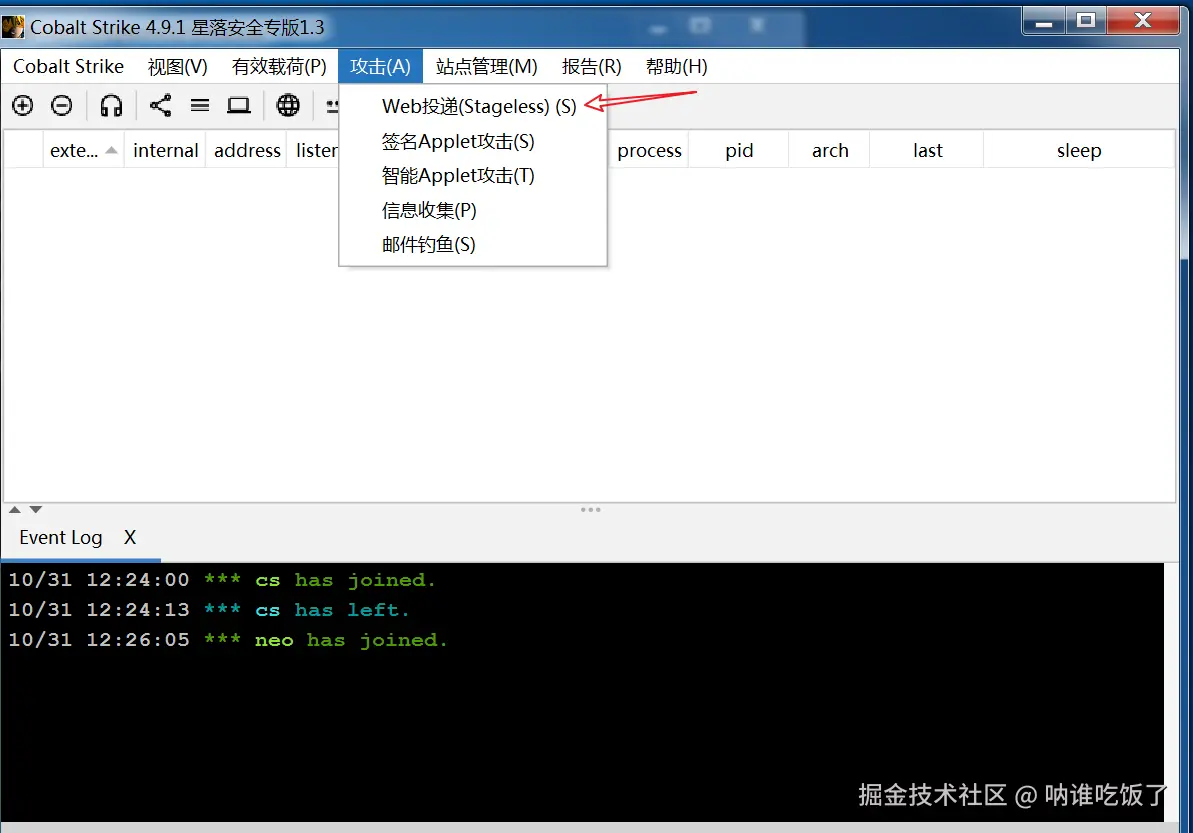Open the 报告(R) menu

591,67
